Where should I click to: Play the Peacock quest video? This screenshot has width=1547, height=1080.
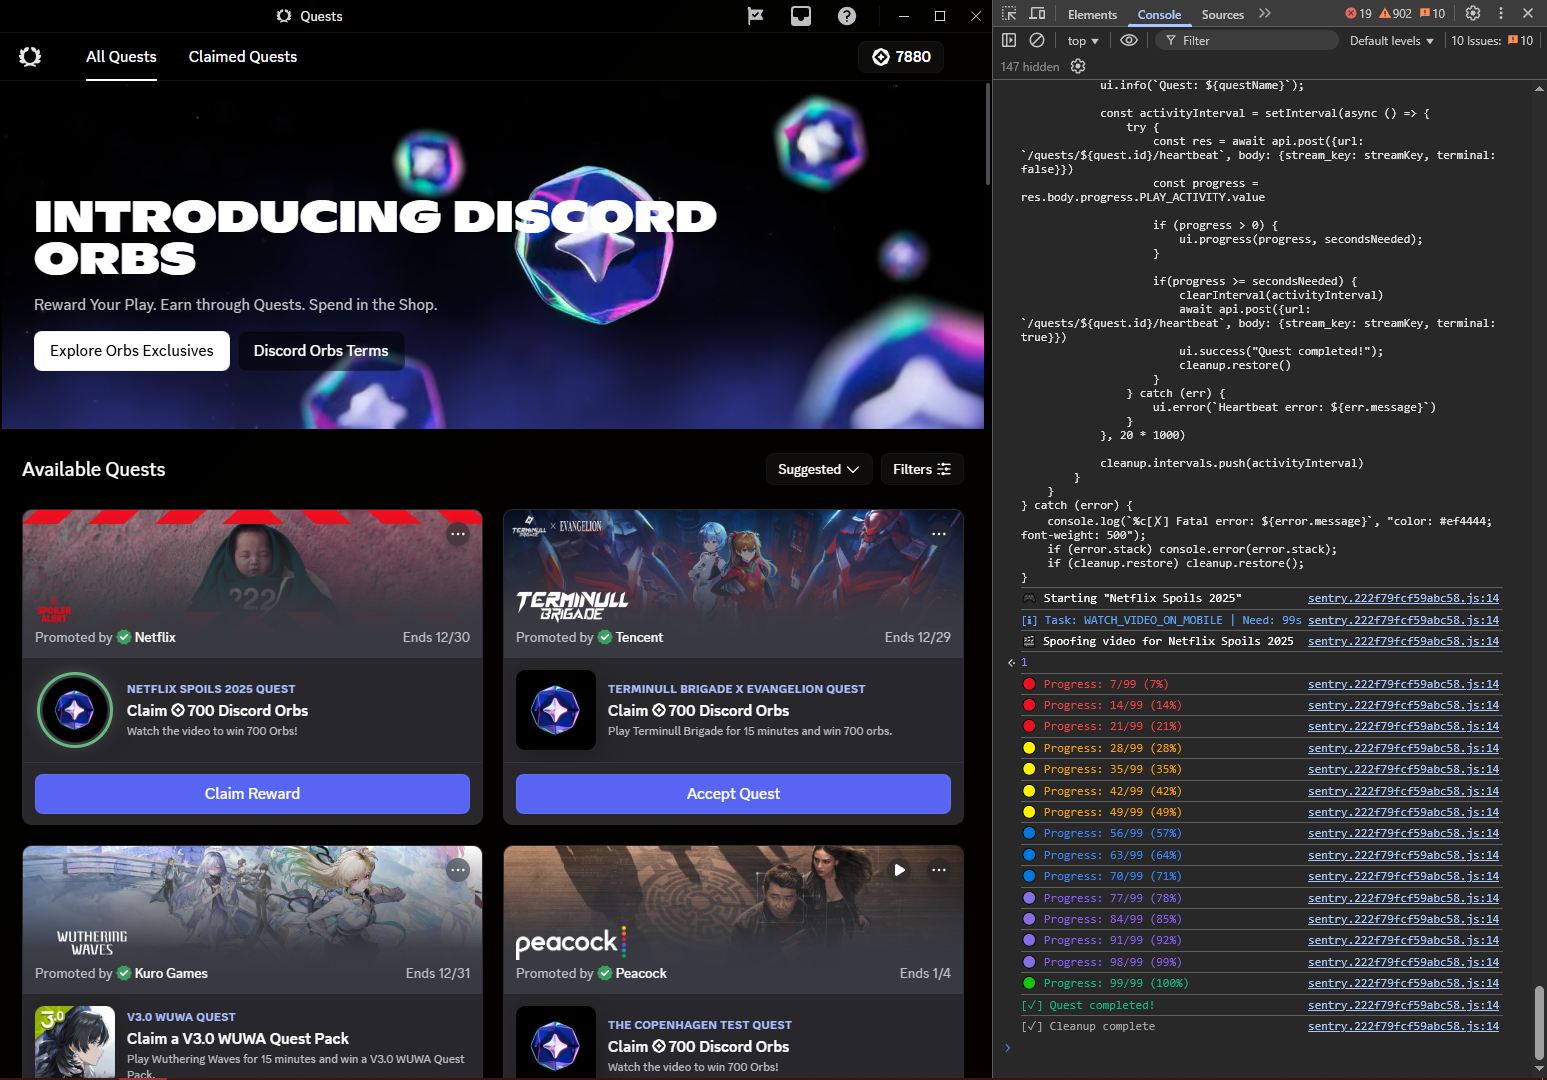point(899,870)
